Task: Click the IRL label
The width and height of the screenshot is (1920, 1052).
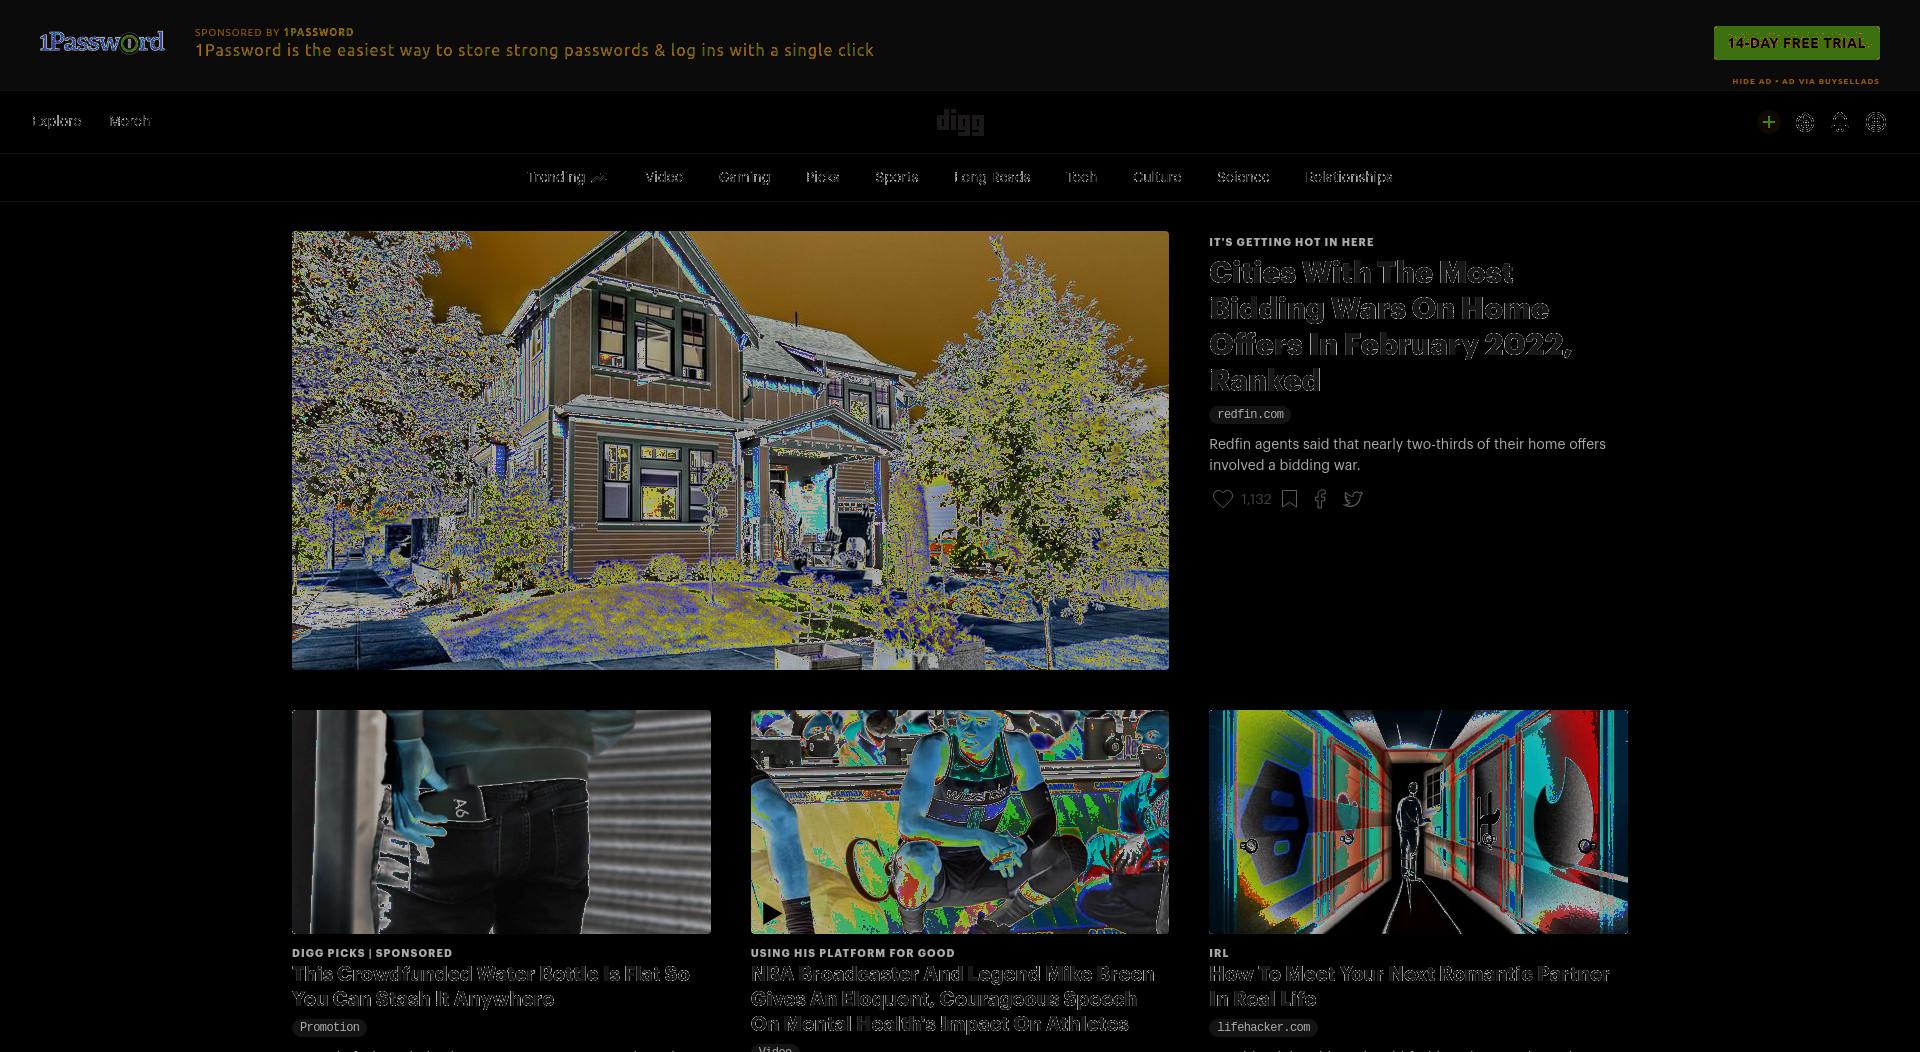Action: 1218,953
